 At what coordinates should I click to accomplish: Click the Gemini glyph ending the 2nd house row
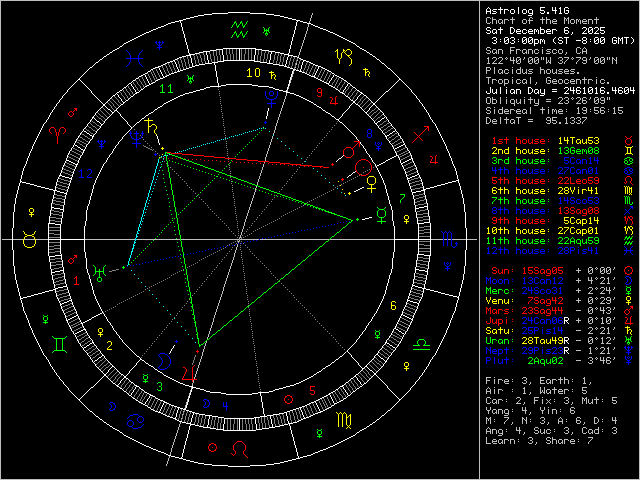(628, 151)
